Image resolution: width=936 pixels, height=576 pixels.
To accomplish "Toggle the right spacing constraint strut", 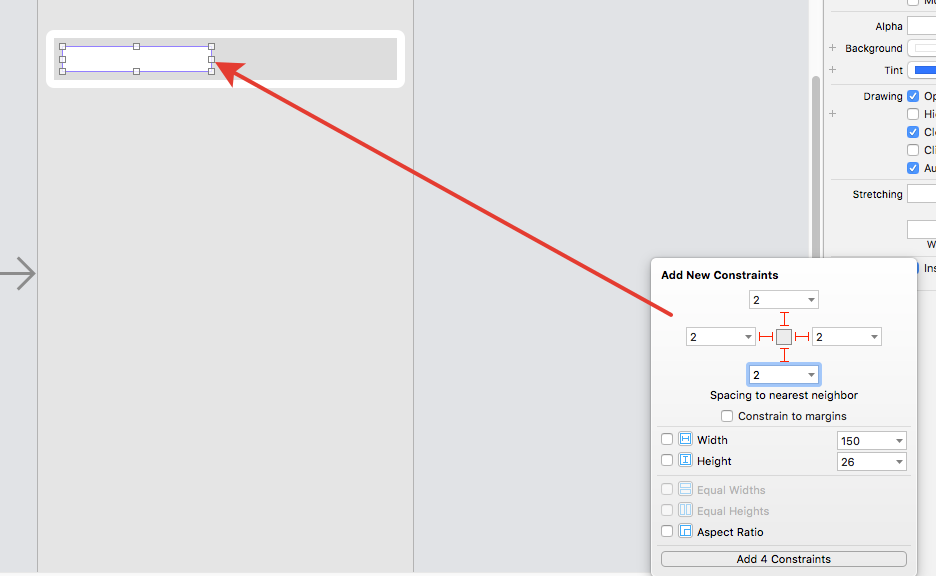I will click(802, 337).
